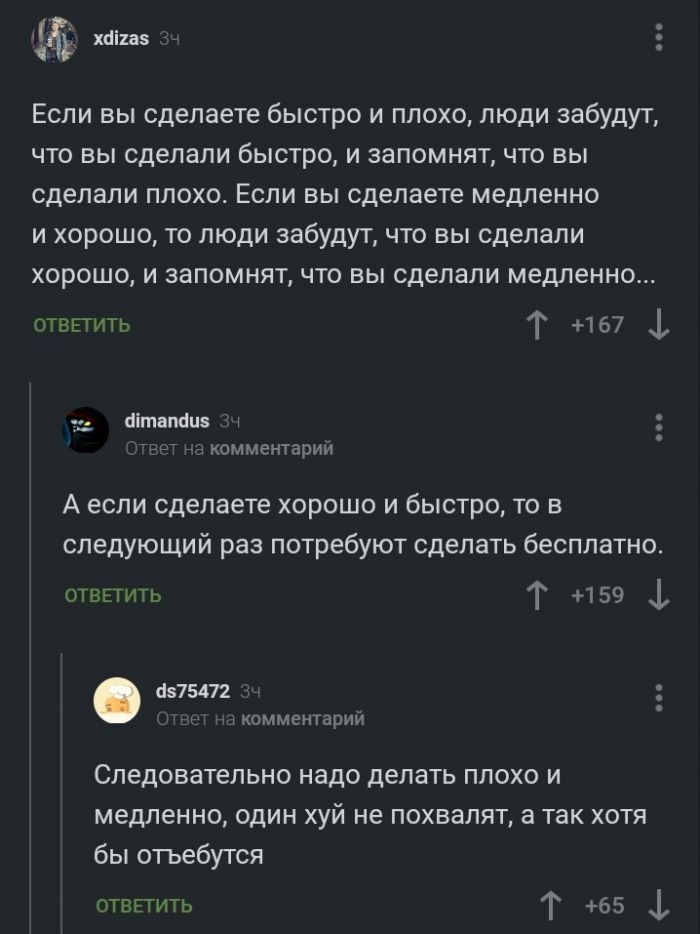Downvote the comment by xdizas
Image resolution: width=700 pixels, height=934 pixels.
[x=659, y=325]
